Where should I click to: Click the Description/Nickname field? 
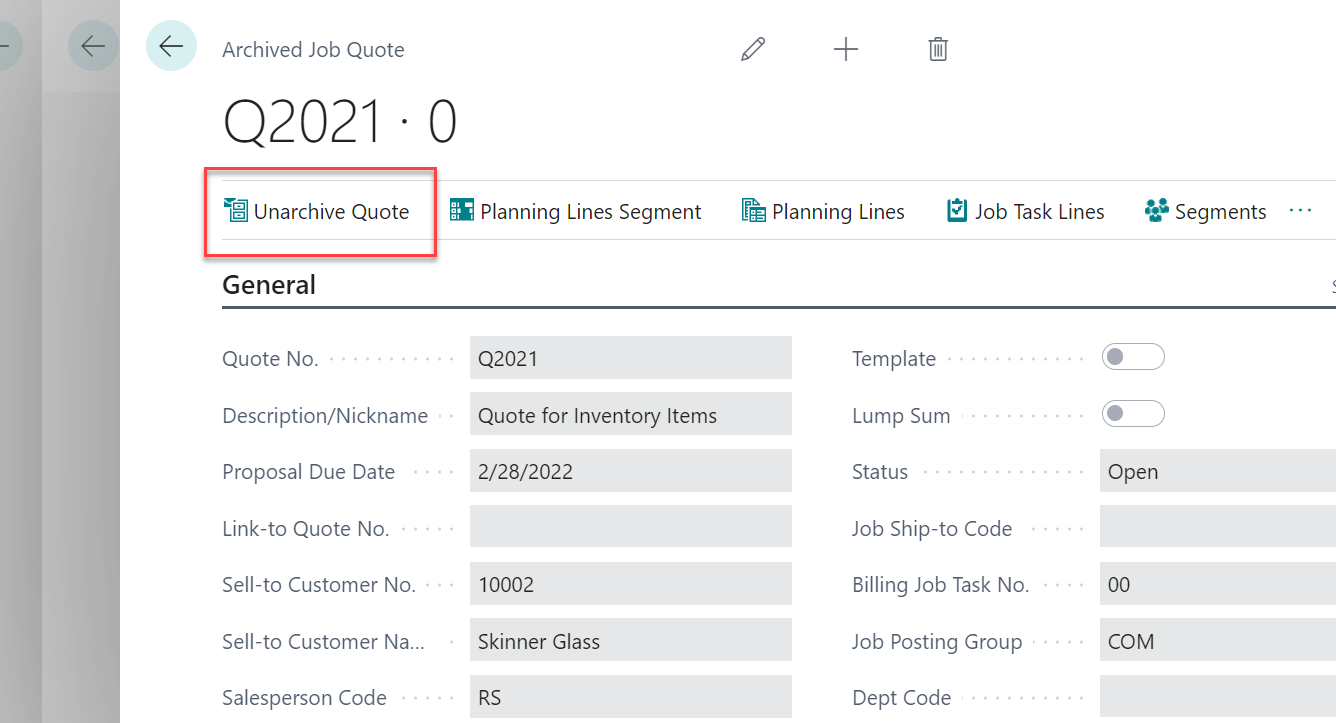630,415
